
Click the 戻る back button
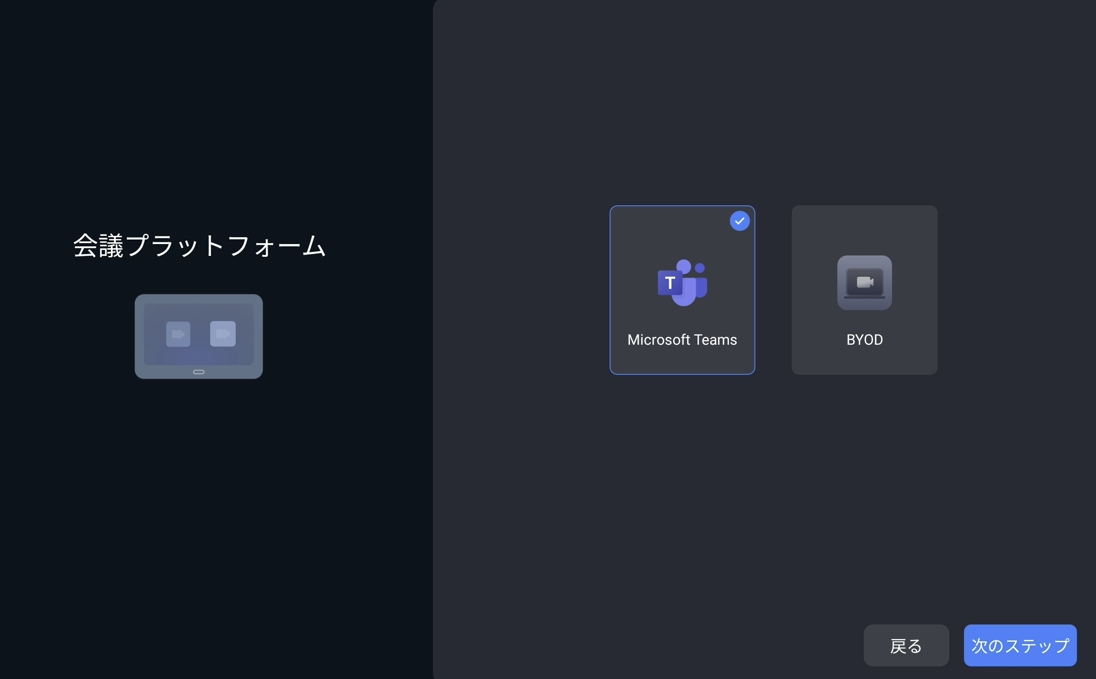click(x=907, y=645)
